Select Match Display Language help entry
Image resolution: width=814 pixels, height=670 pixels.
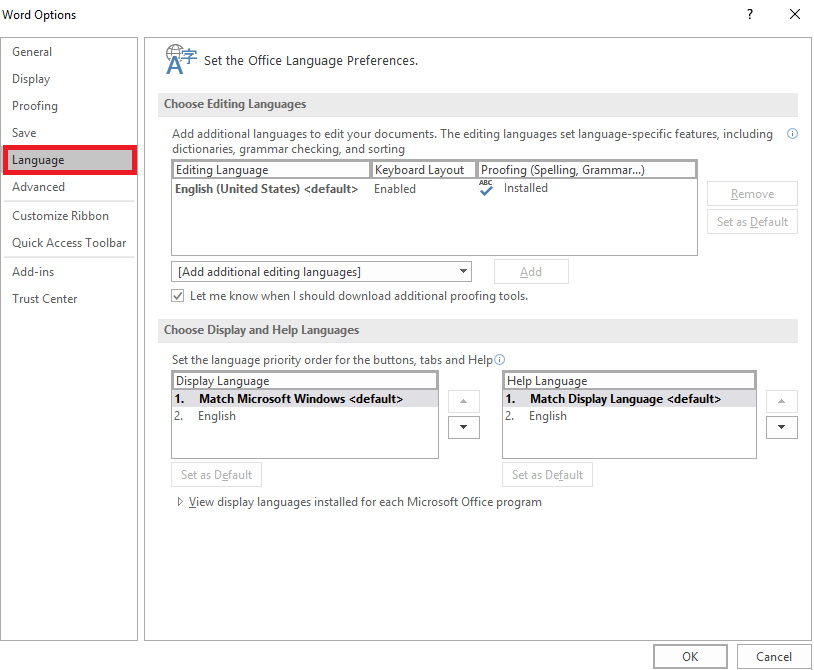(629, 399)
